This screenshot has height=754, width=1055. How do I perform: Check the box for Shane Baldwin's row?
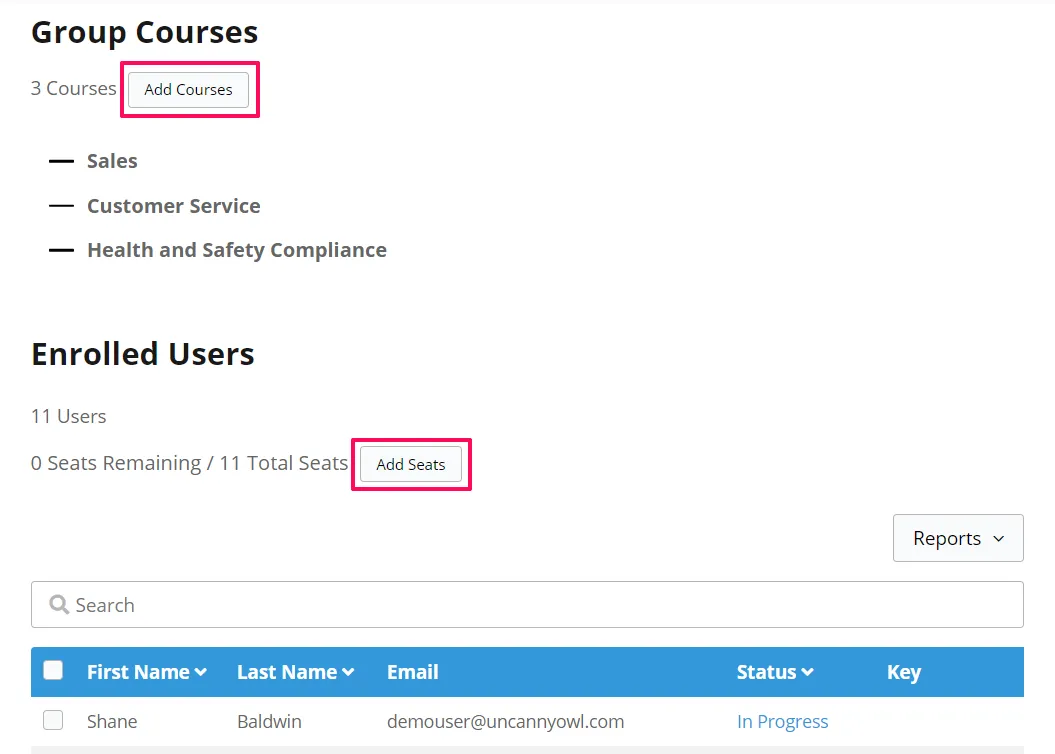point(53,721)
